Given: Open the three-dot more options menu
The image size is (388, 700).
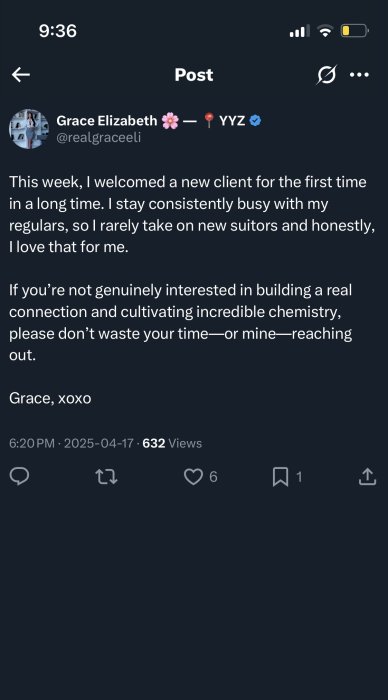Looking at the screenshot, I should (x=359, y=75).
